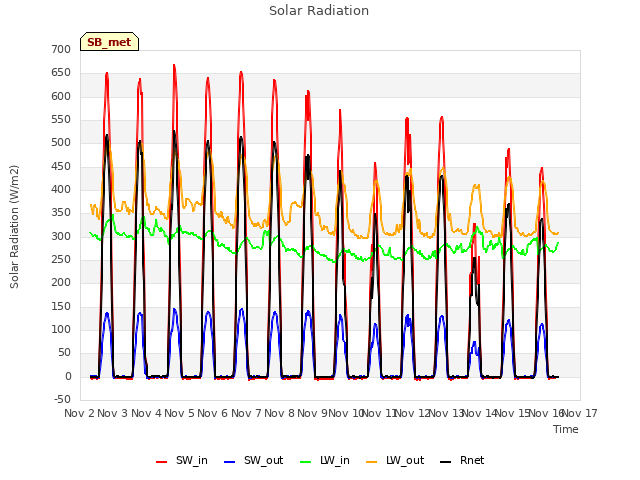
Task: Click the SW_out legend label
Action: pos(263,460)
